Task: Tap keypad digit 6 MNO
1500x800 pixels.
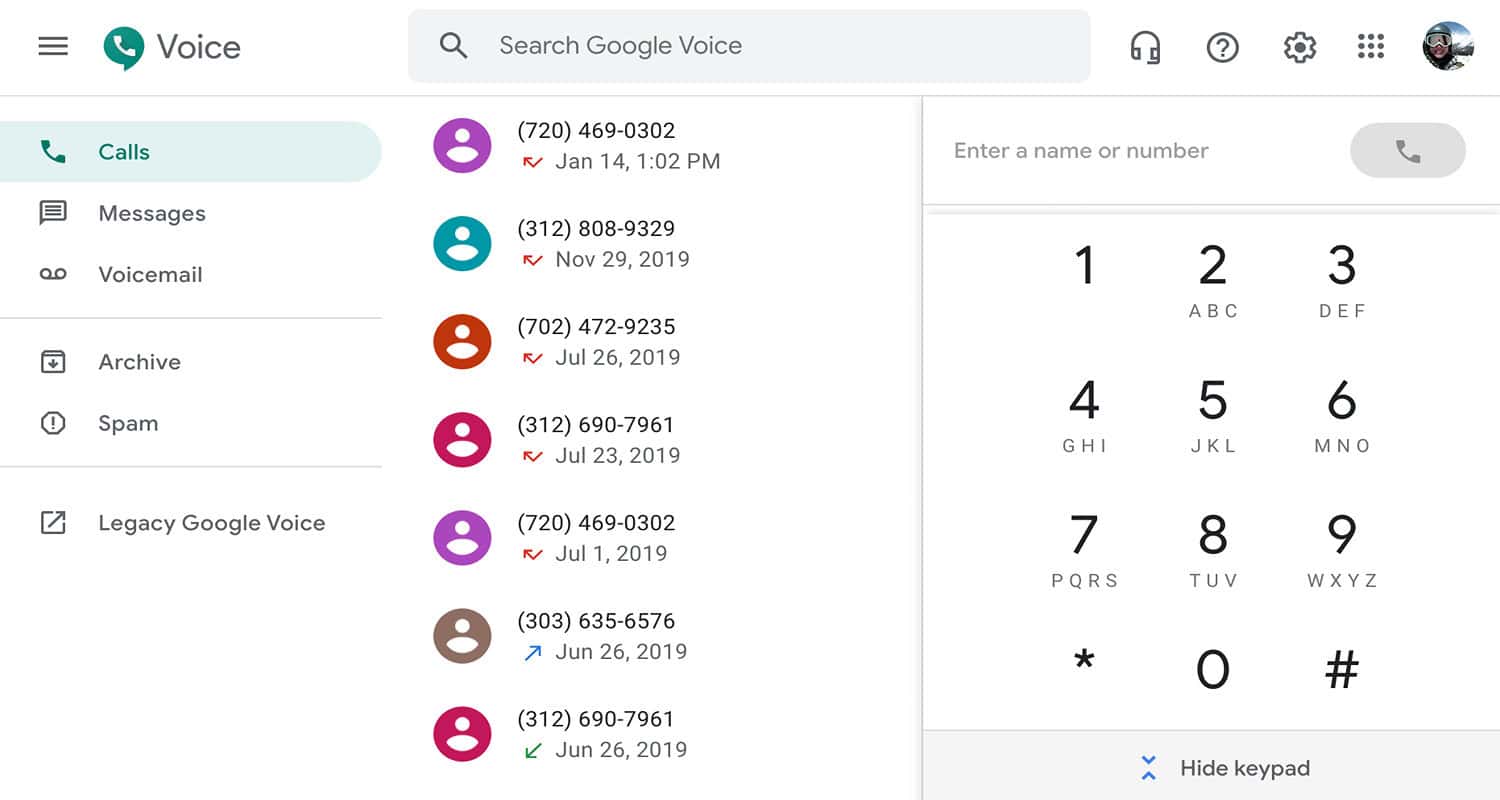Action: (1341, 415)
